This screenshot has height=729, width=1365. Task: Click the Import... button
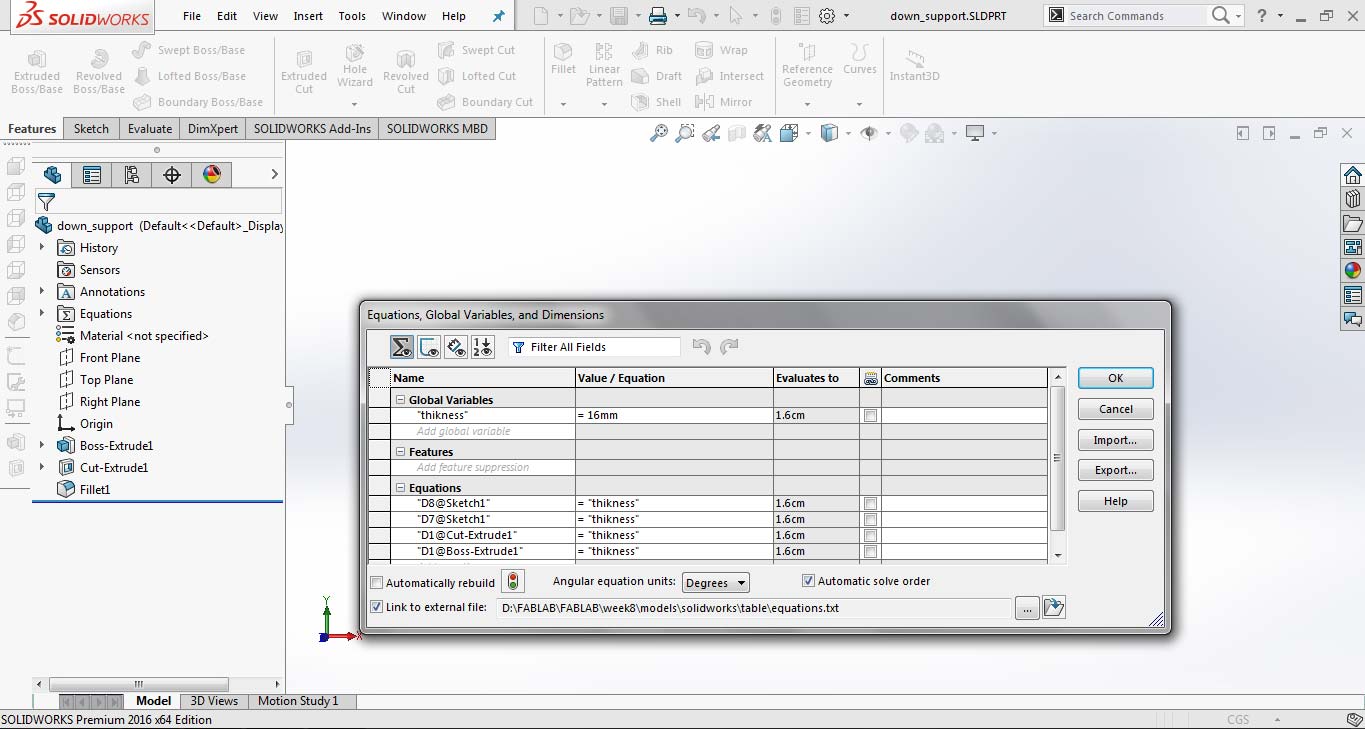1116,440
